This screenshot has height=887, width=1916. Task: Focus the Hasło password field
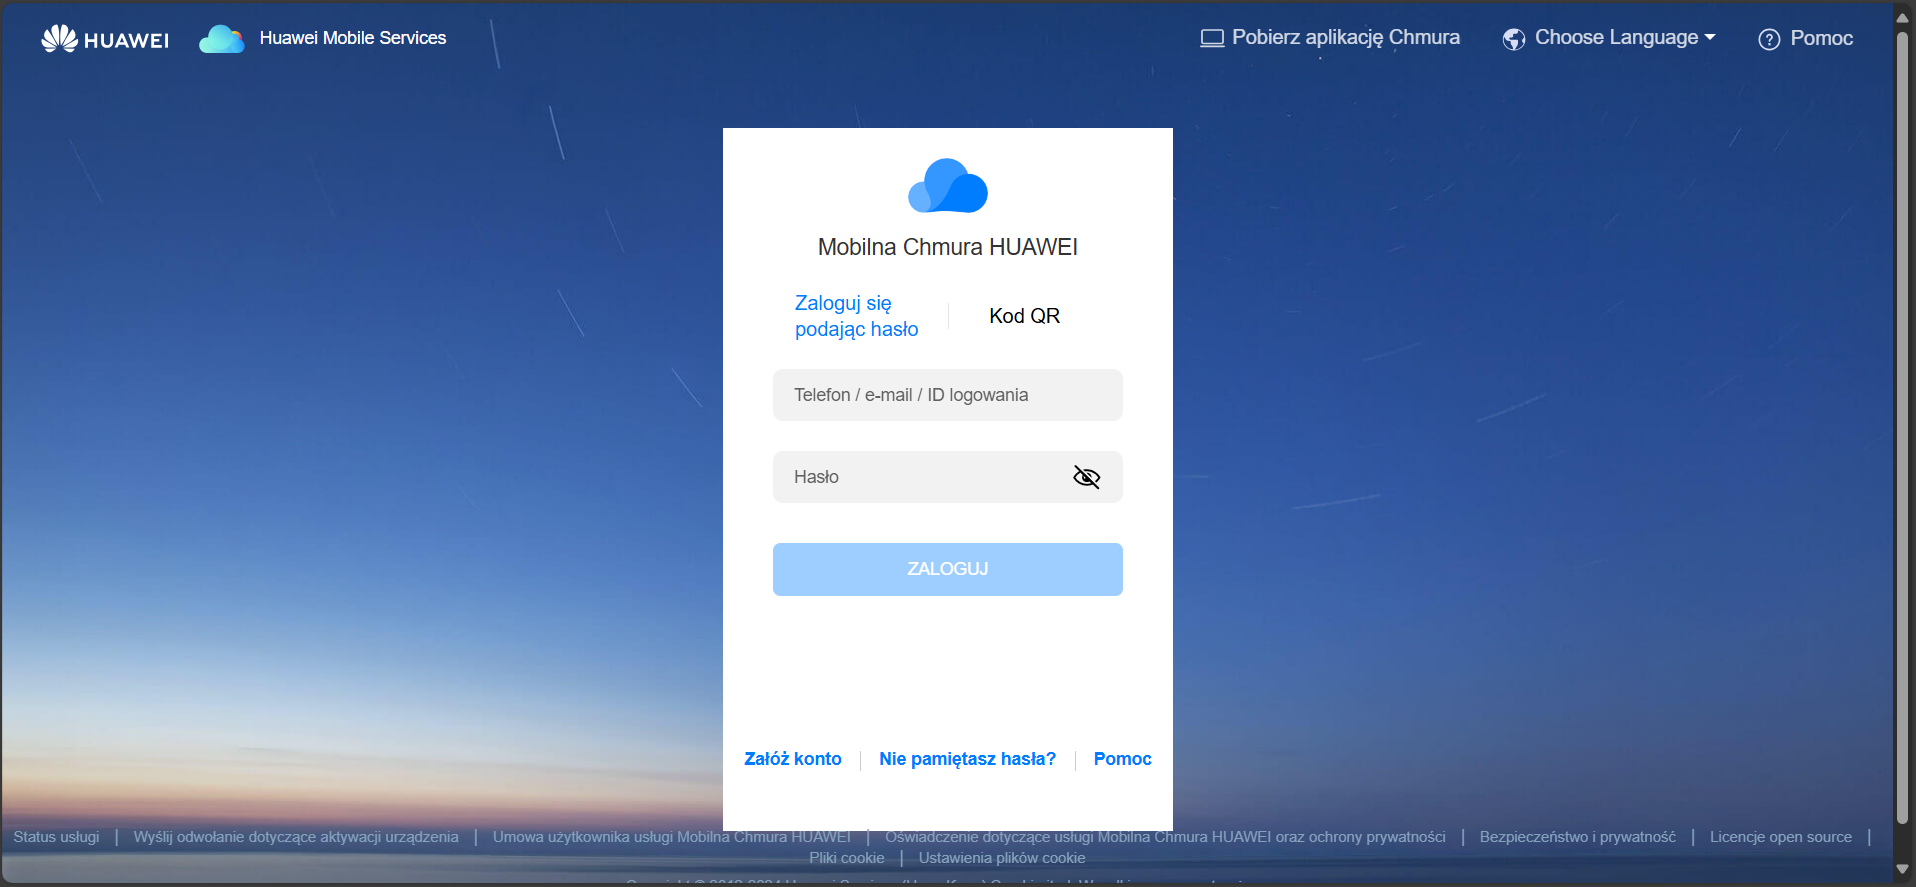[948, 477]
